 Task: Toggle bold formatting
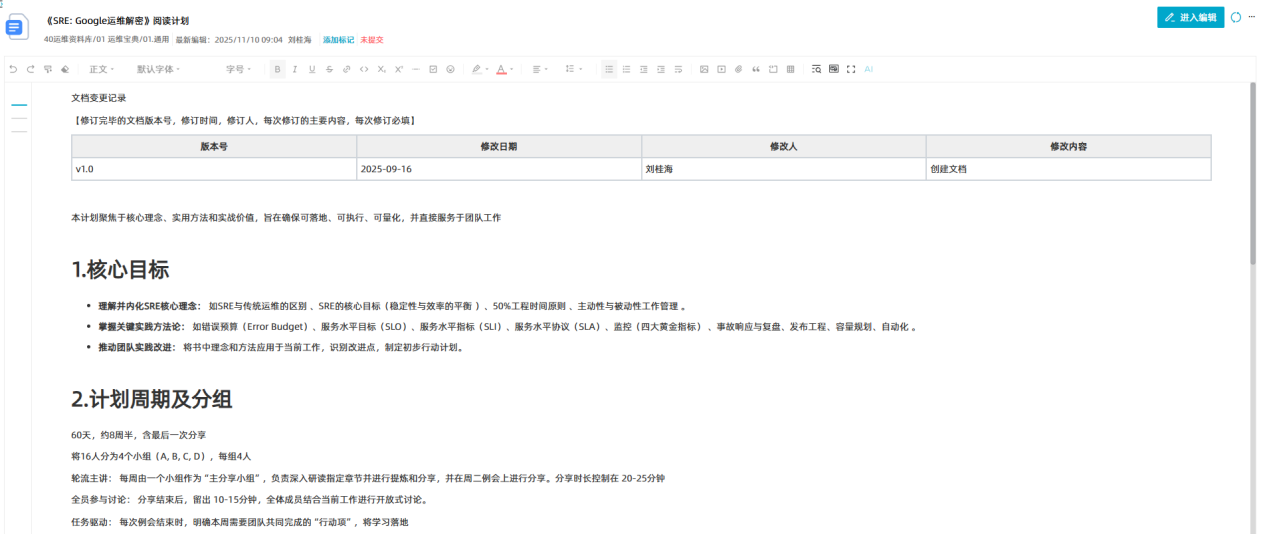click(x=278, y=69)
